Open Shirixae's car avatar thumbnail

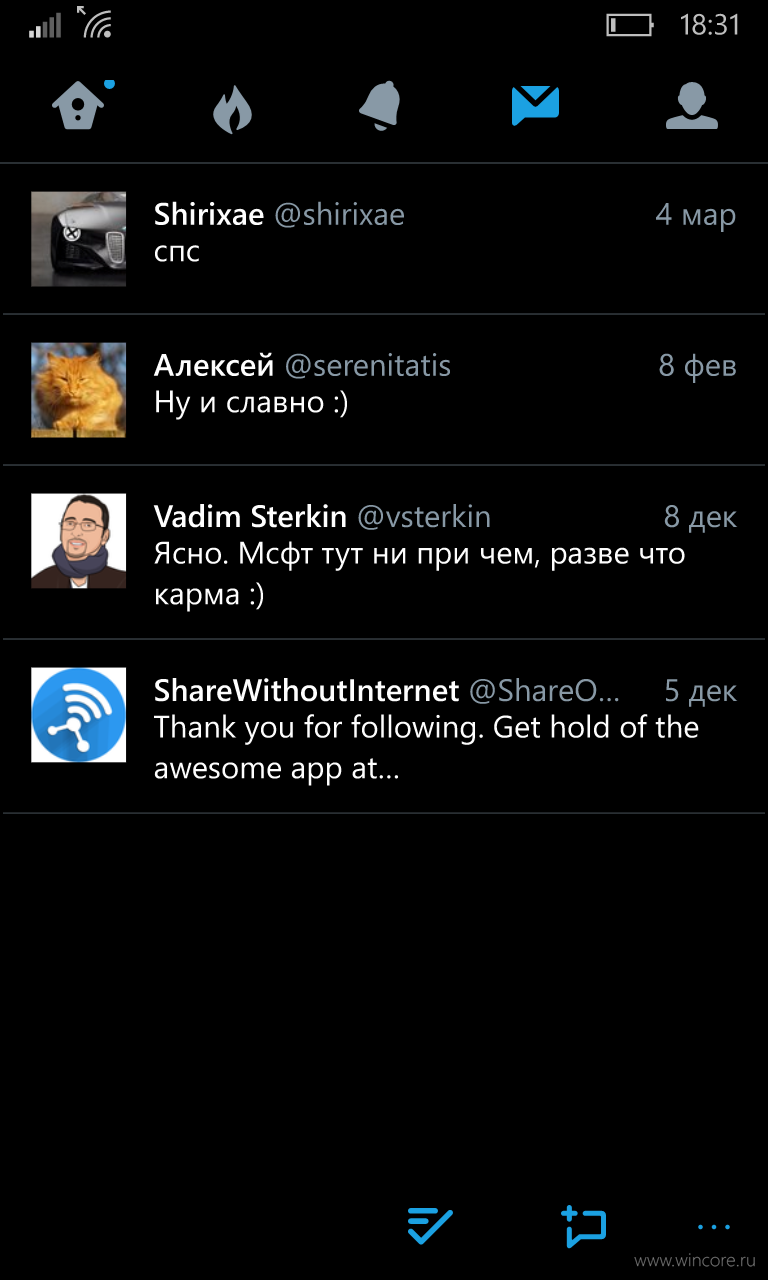tap(79, 239)
